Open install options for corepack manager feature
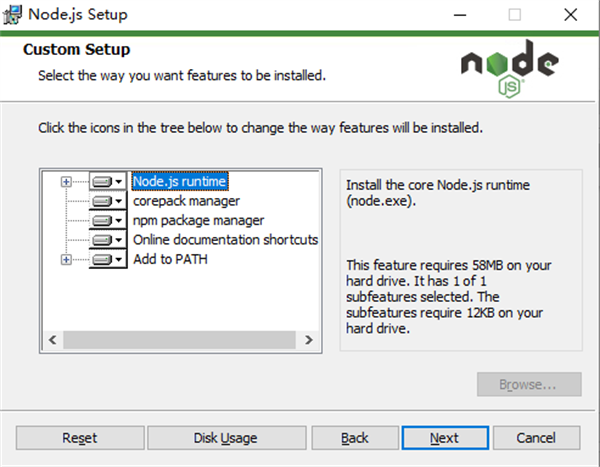Image resolution: width=600 pixels, height=467 pixels. tap(108, 201)
